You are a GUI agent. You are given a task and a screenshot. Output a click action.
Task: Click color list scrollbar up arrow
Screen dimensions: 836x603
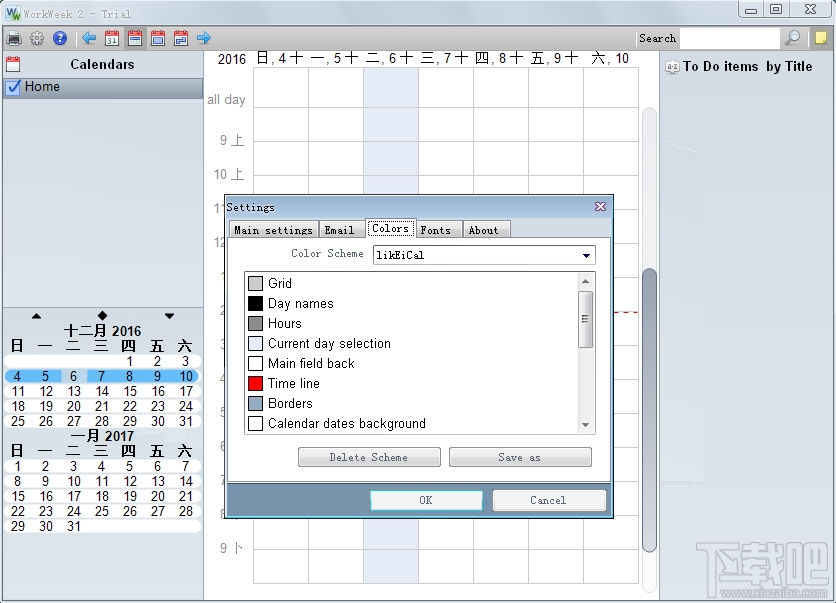[x=585, y=281]
